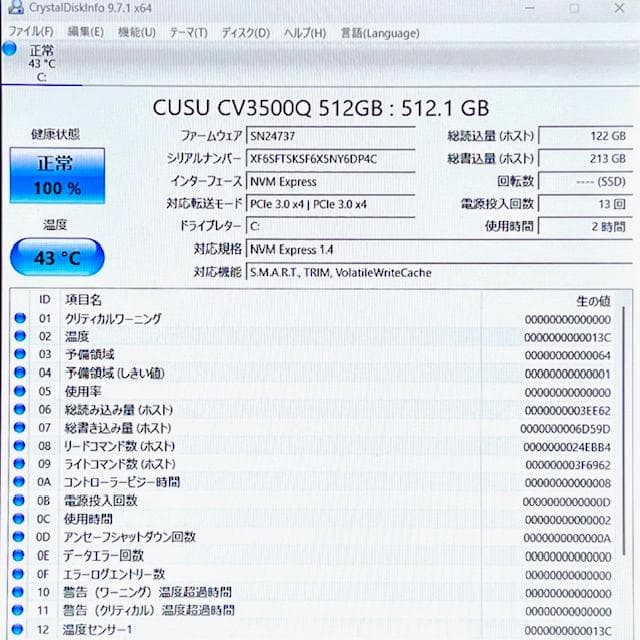Click status circle for 0F エラーログエントリー数
This screenshot has width=640, height=640.
click(18, 574)
